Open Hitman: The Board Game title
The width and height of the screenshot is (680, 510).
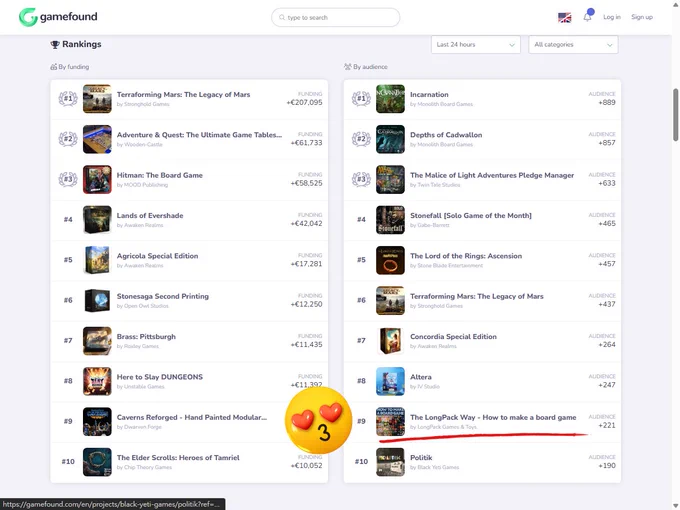pyautogui.click(x=160, y=175)
